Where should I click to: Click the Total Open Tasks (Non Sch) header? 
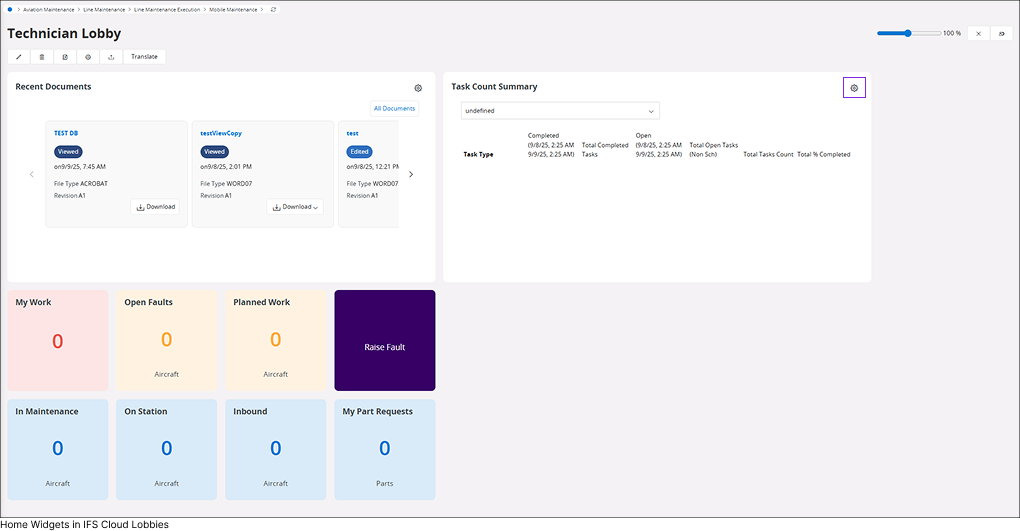pyautogui.click(x=714, y=150)
